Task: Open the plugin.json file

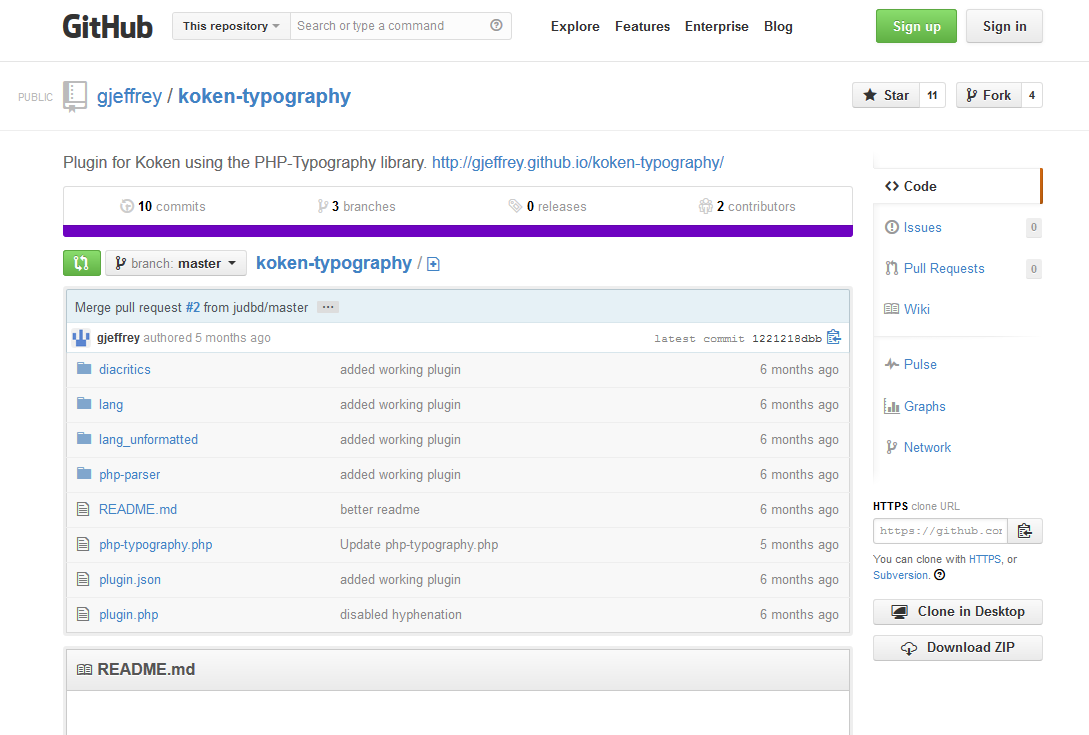Action: 129,579
